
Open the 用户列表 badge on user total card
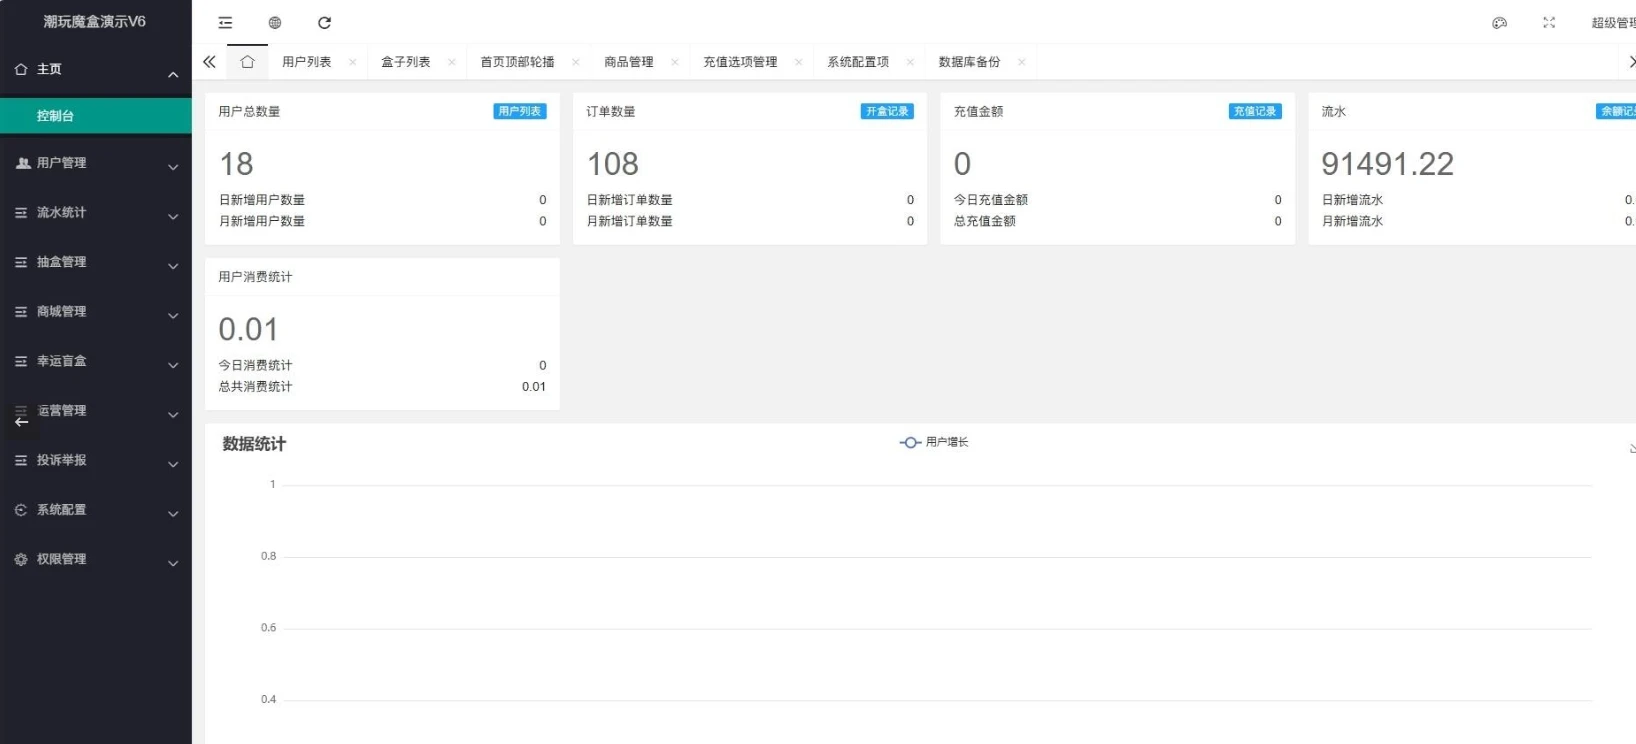(520, 111)
